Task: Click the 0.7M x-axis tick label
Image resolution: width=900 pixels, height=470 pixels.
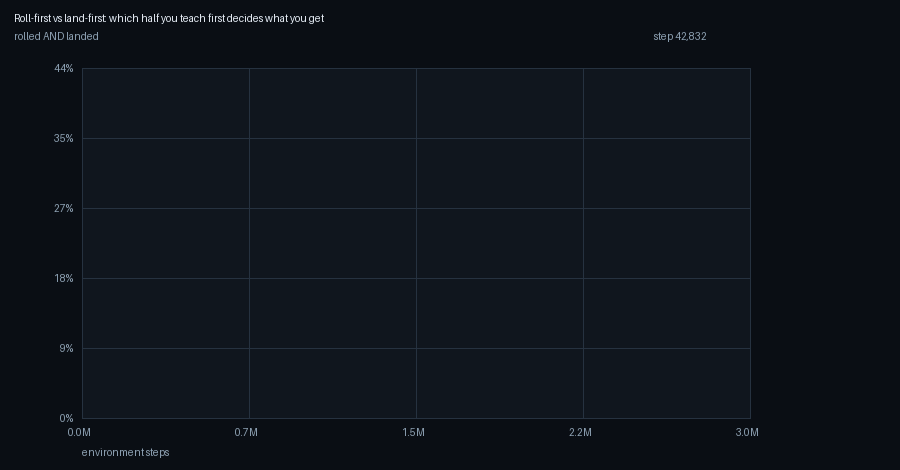Action: (x=246, y=432)
